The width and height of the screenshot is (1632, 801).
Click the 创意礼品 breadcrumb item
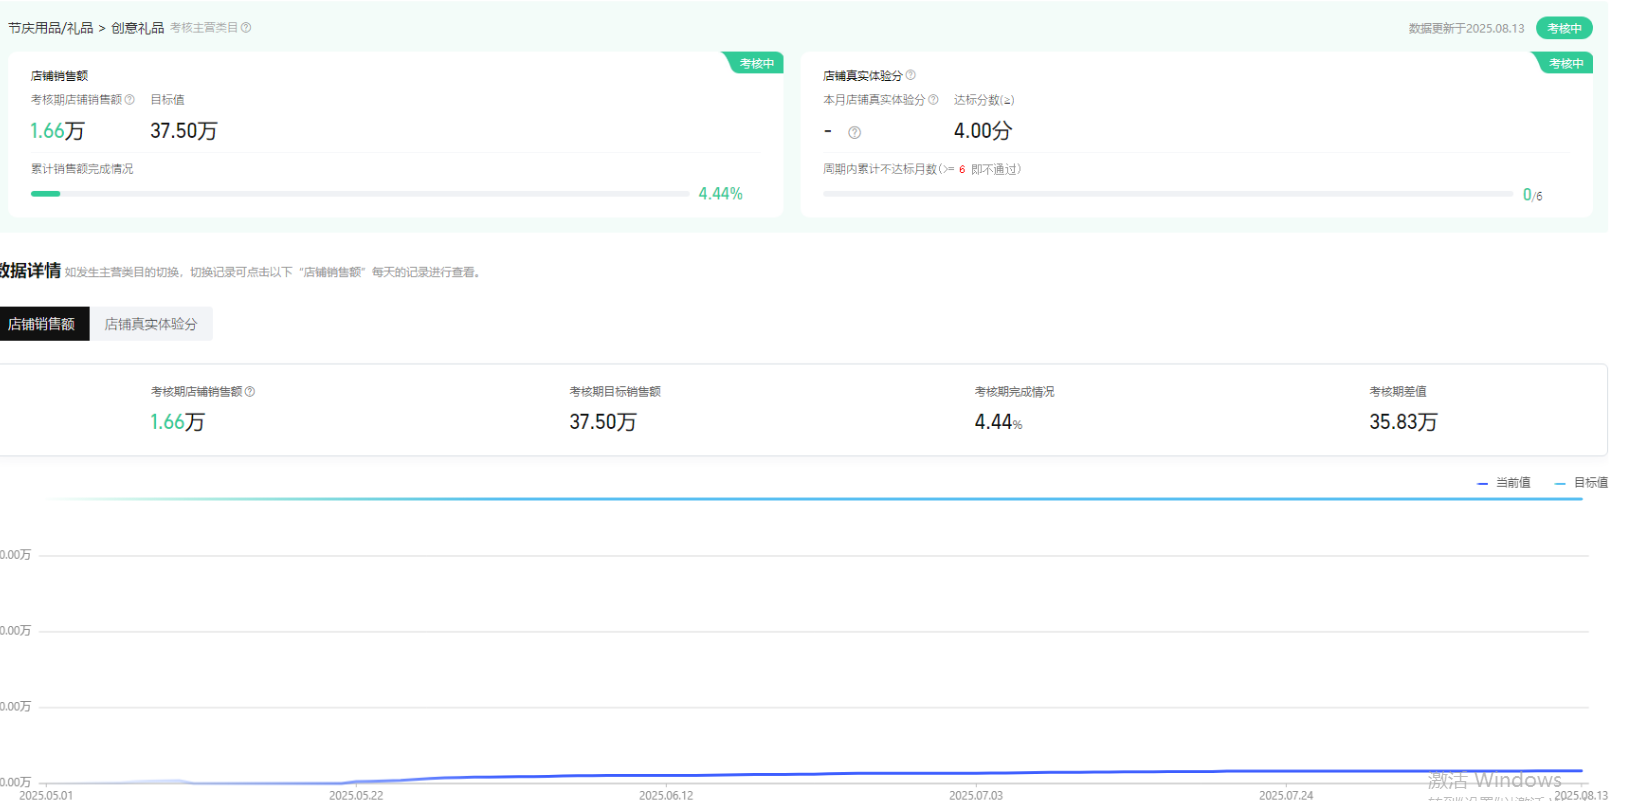pyautogui.click(x=137, y=28)
